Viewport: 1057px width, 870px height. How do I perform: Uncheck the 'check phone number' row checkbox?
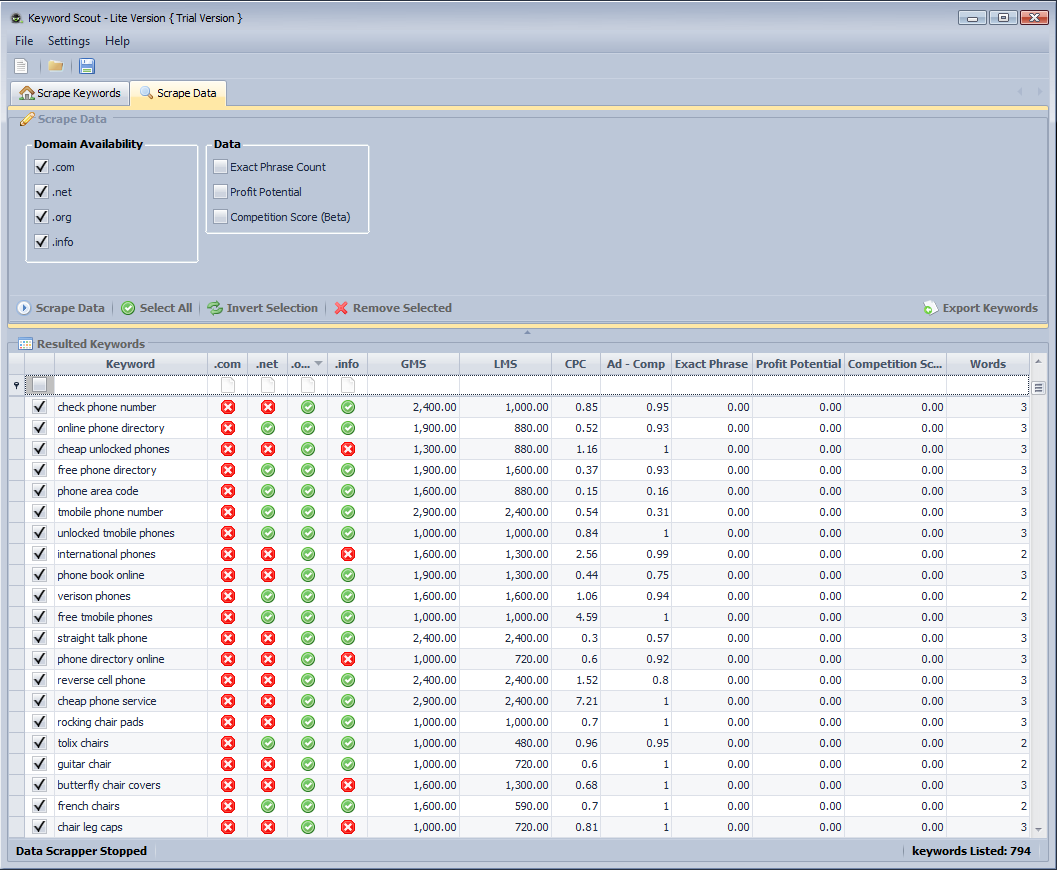tap(39, 407)
